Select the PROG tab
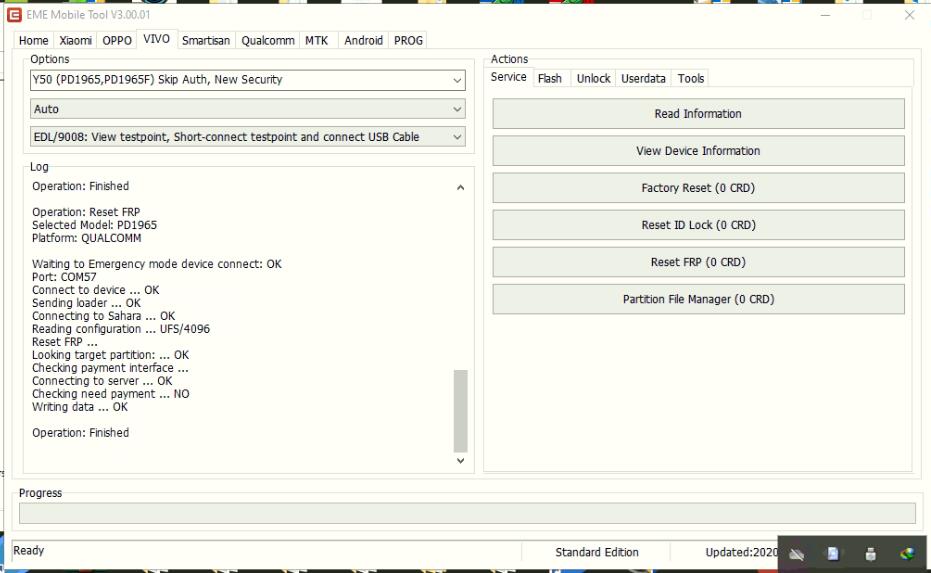This screenshot has height=573, width=931. [408, 40]
